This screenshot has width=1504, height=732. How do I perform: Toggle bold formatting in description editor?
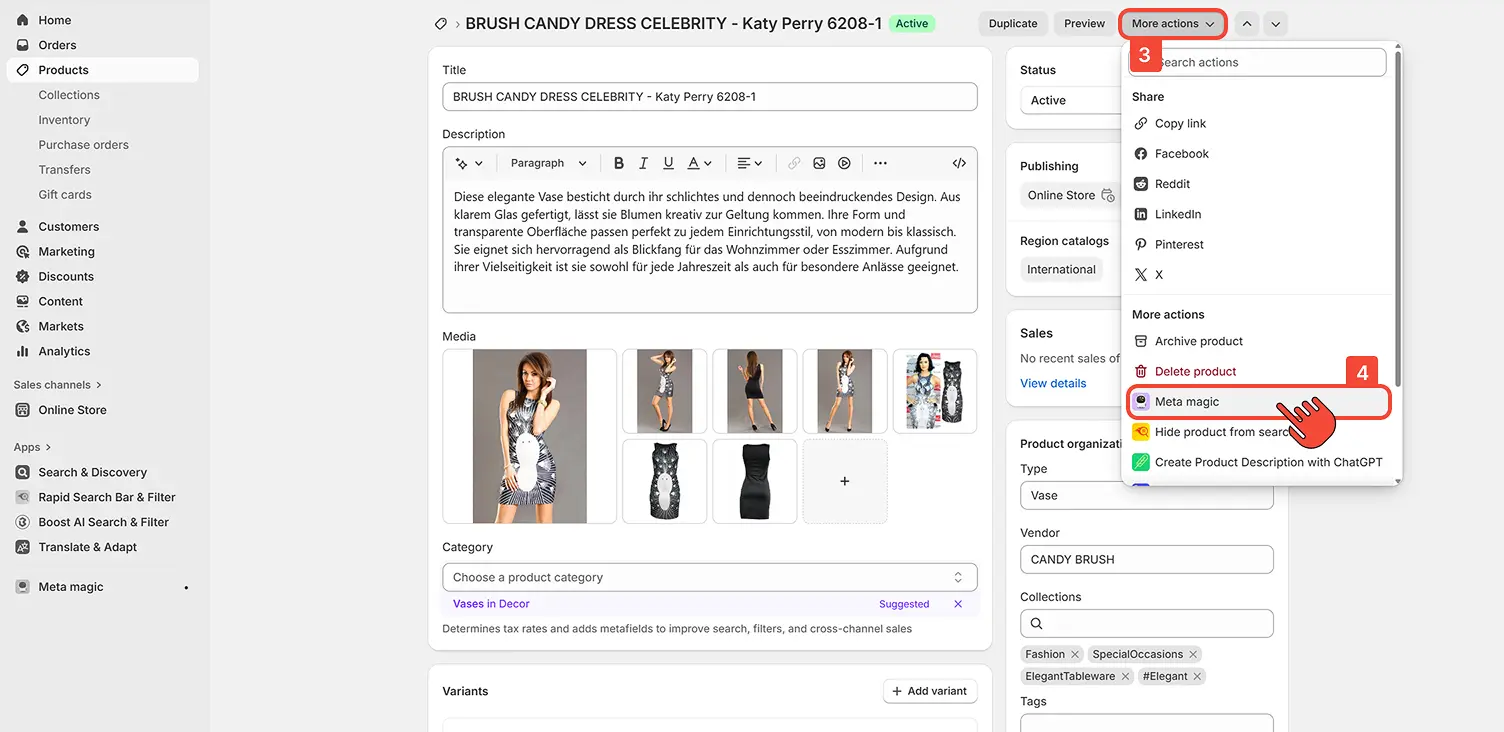tap(619, 163)
